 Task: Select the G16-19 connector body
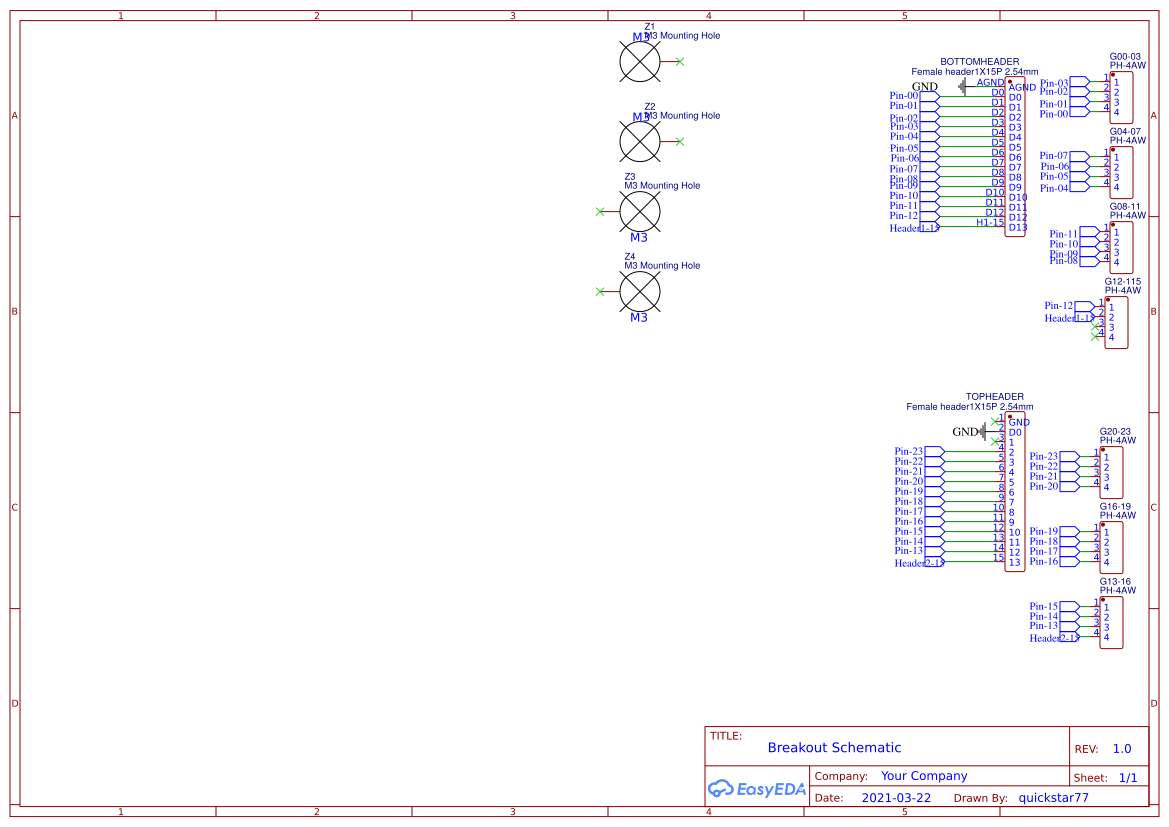1111,547
